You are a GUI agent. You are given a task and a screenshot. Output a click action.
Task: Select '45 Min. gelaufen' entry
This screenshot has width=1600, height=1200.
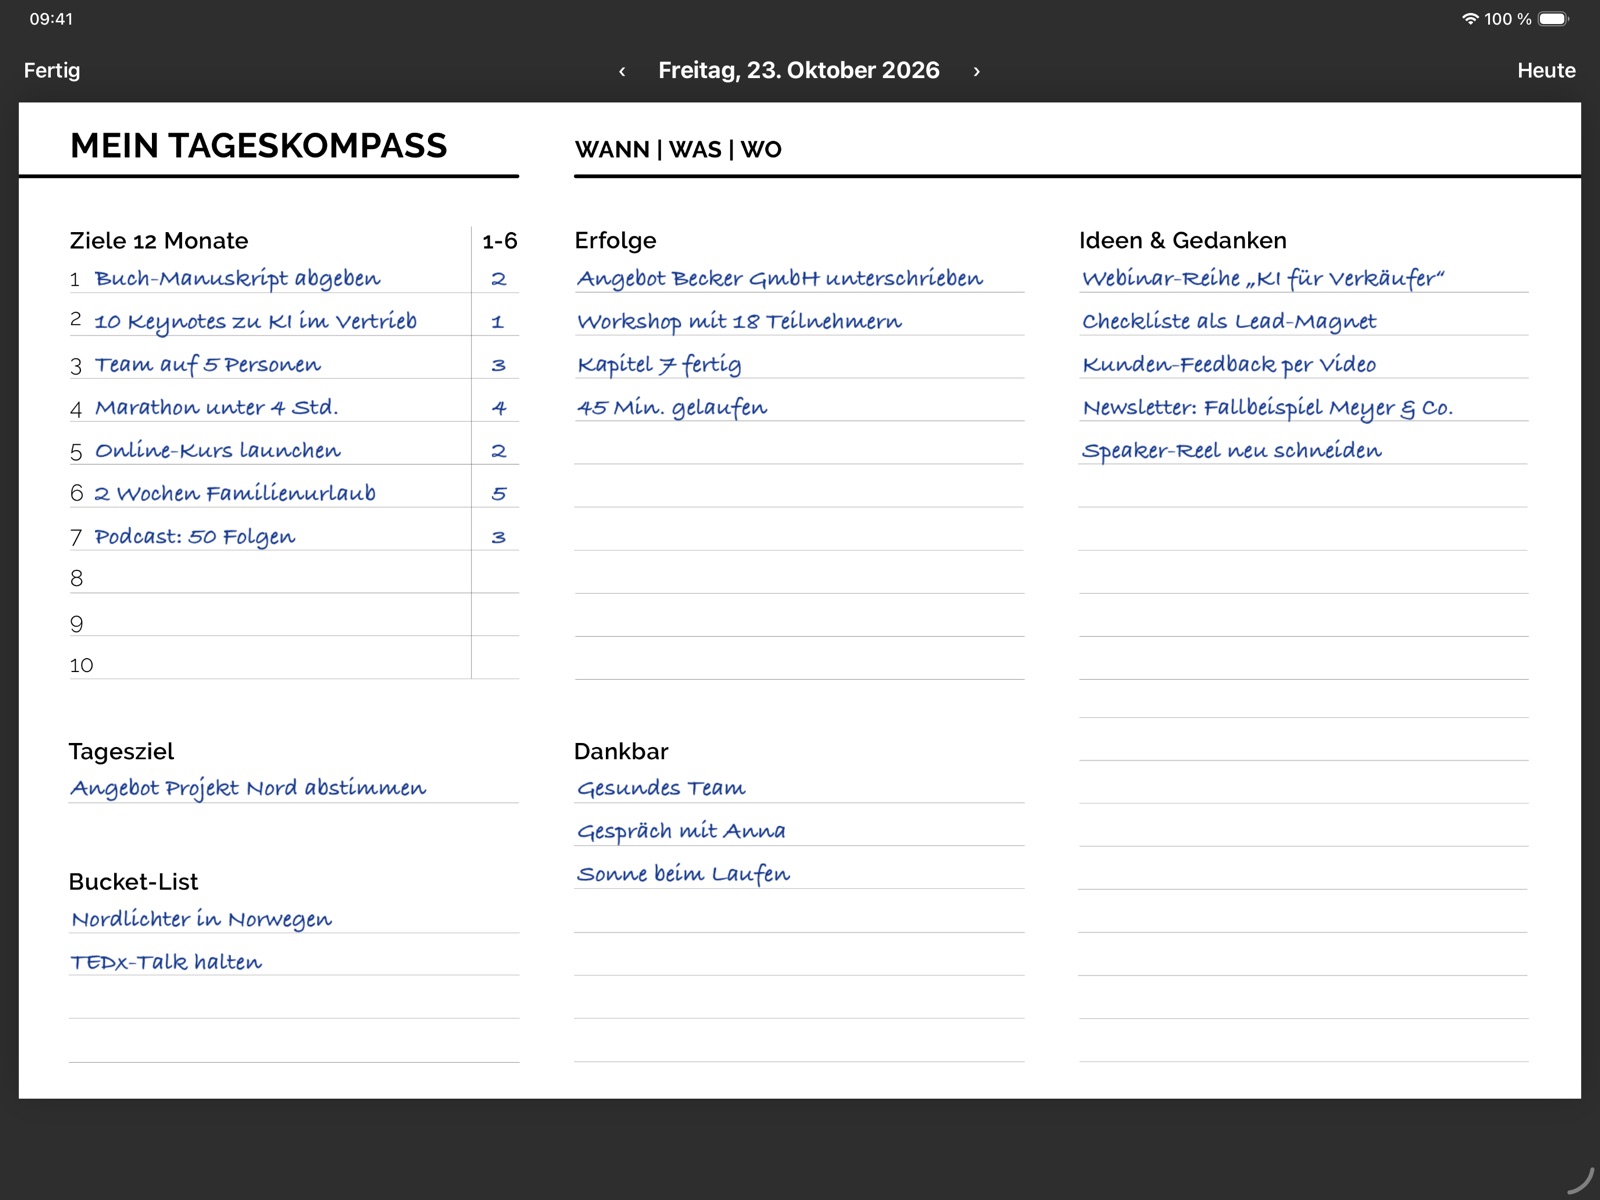pyautogui.click(x=672, y=407)
